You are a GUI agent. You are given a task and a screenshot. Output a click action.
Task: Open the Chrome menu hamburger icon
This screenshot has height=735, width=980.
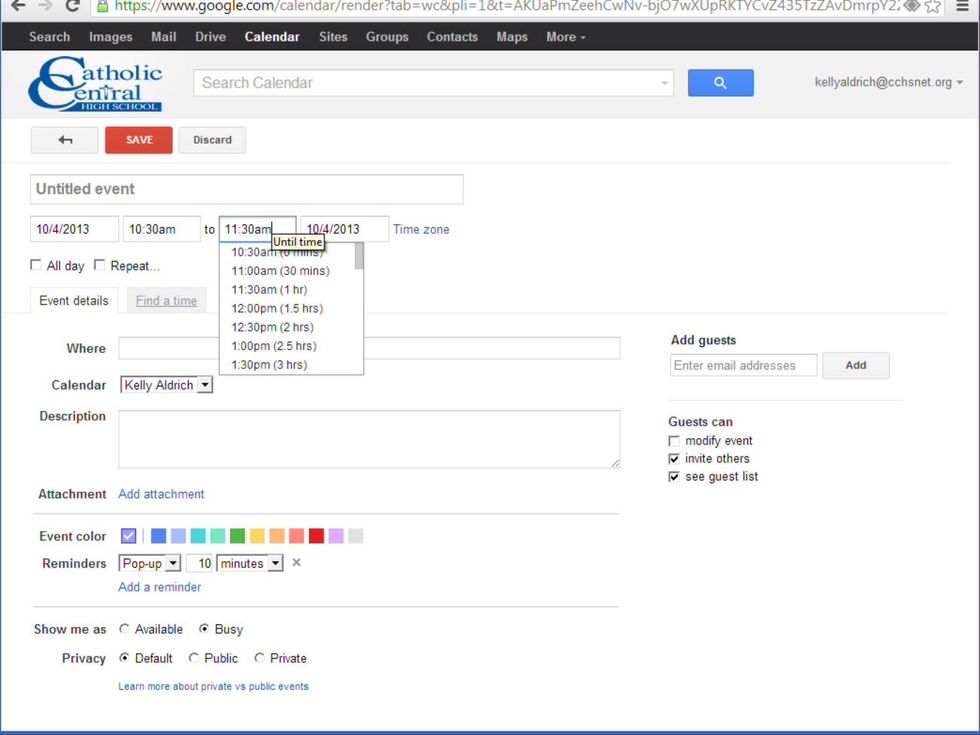point(962,6)
